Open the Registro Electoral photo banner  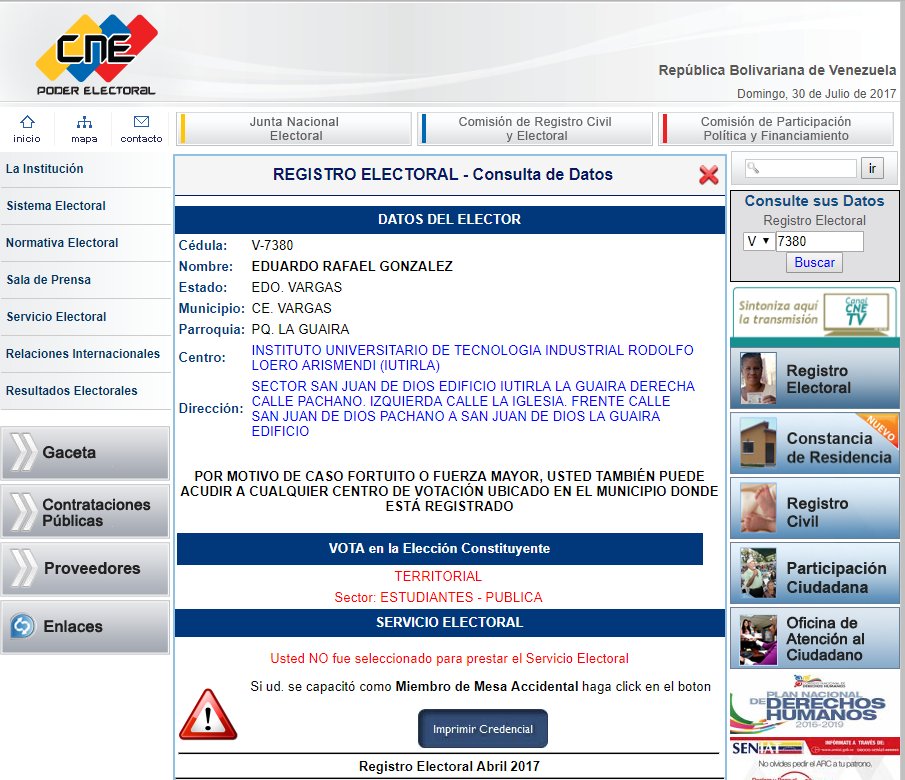pyautogui.click(x=815, y=378)
